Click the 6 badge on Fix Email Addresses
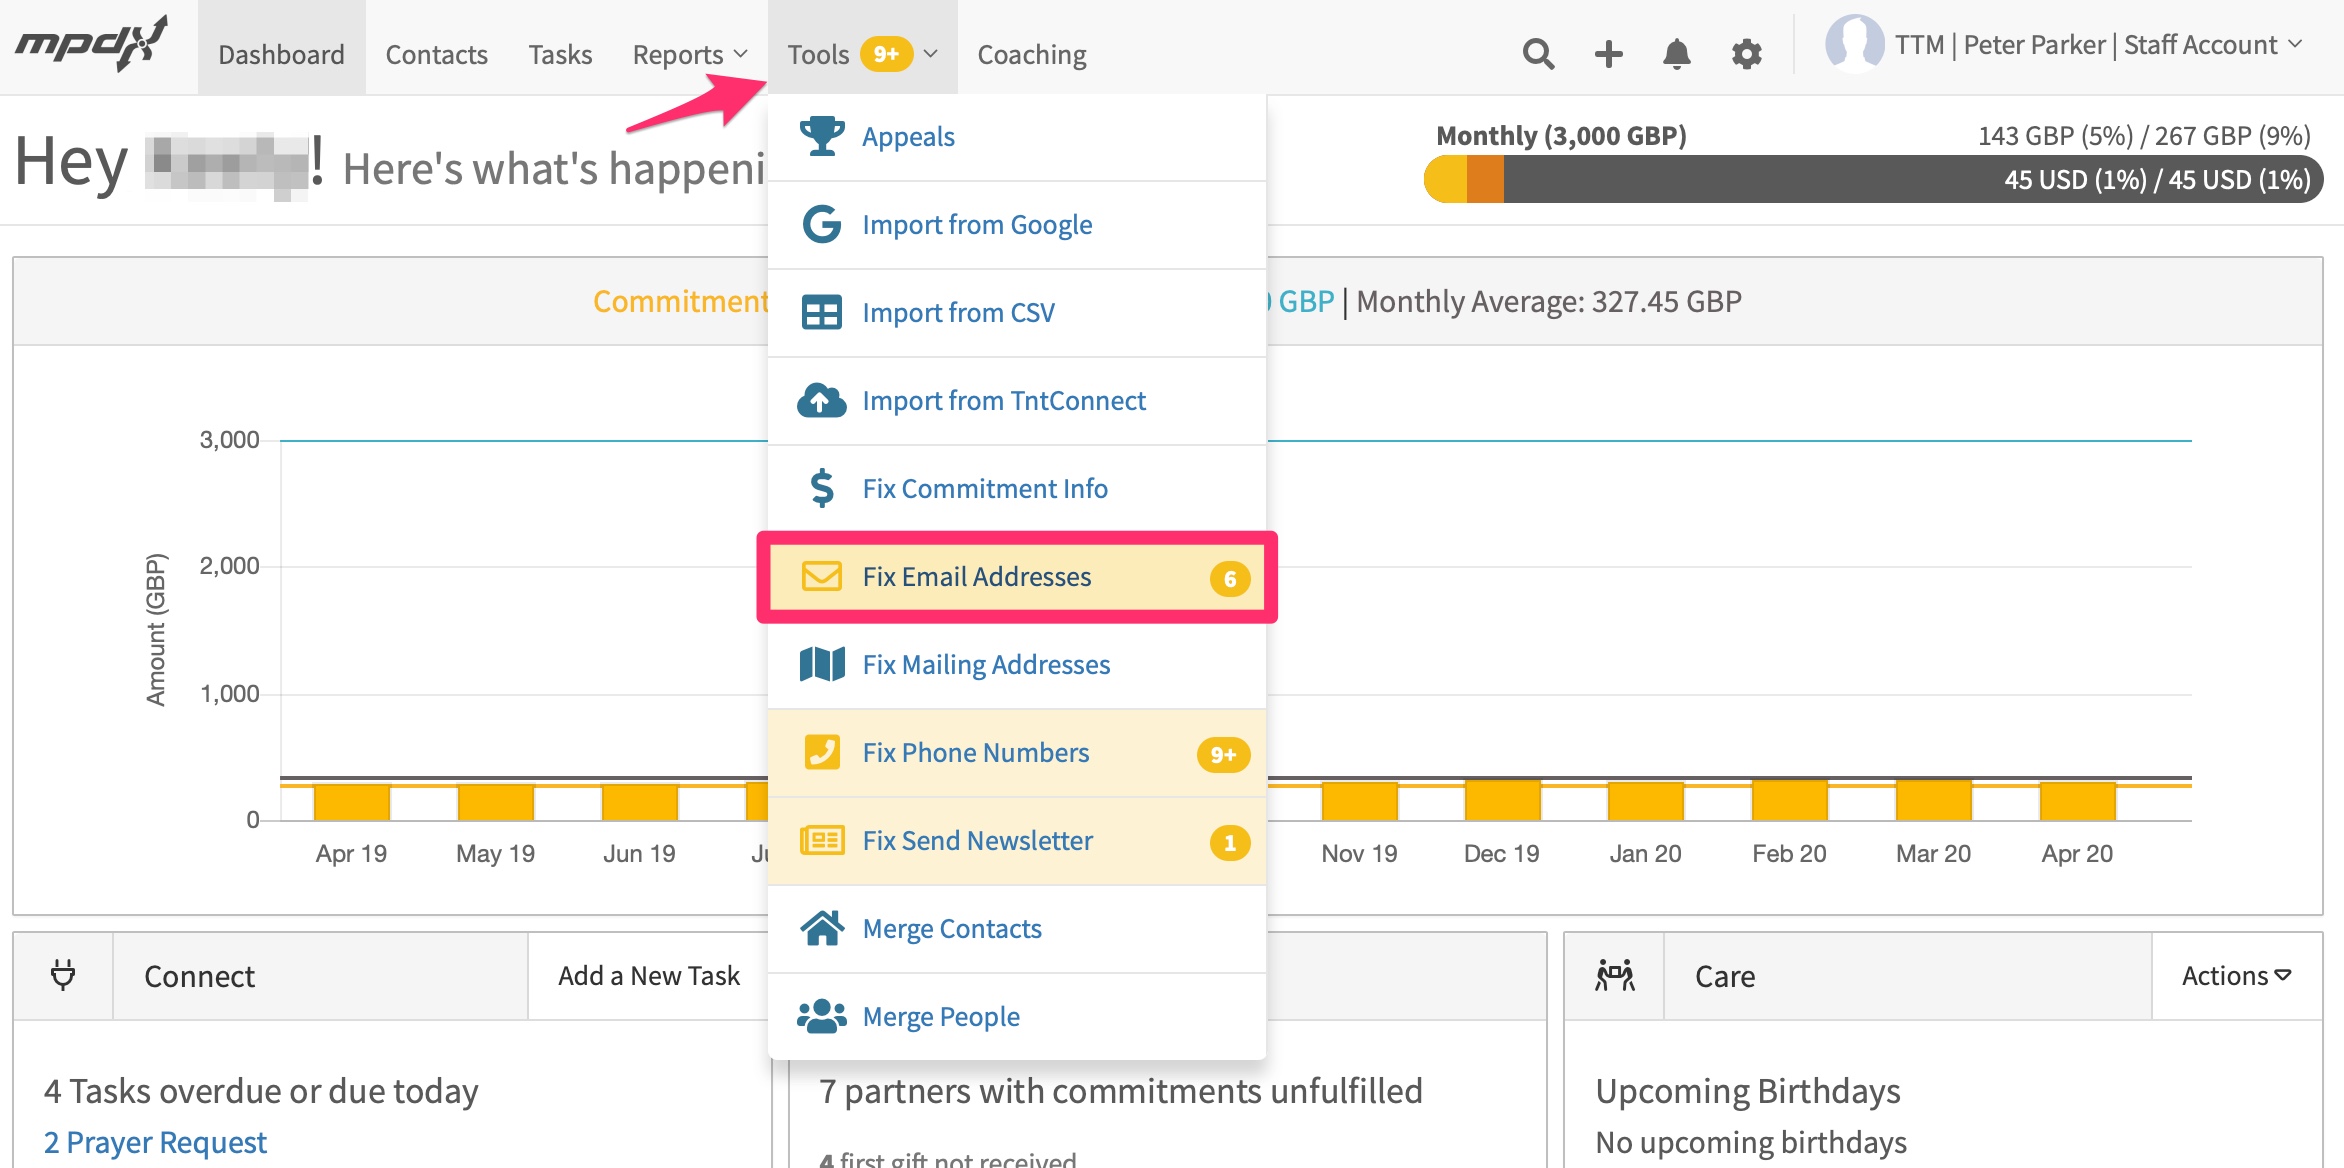This screenshot has height=1168, width=2344. [1230, 578]
